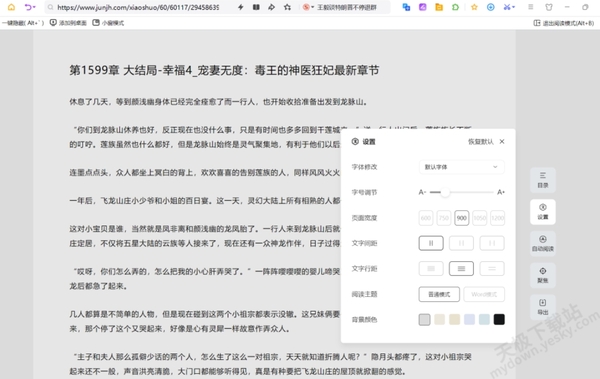This screenshot has height=379, width=600.
Task: Click the reader book icon in address bar
Action: pos(256,7)
